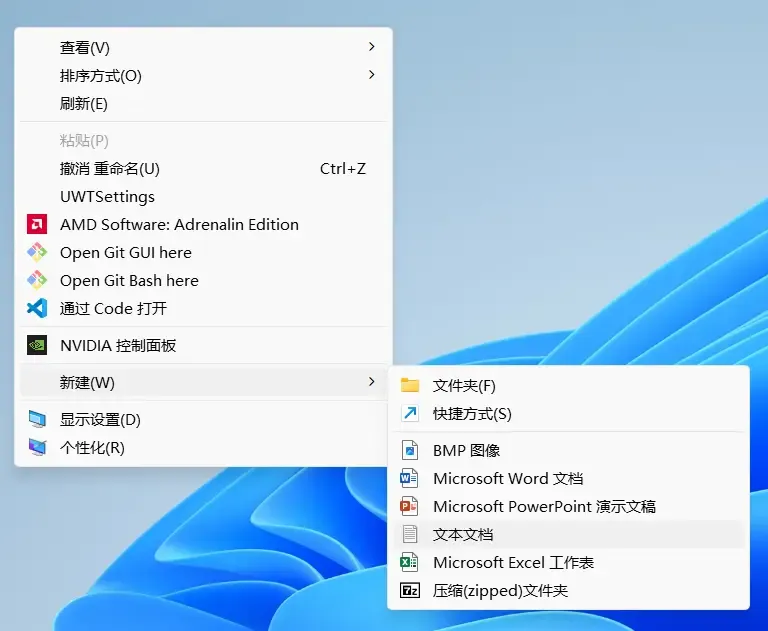The height and width of the screenshot is (631, 768).
Task: Select 粘贴(P) menu entry
Action: coord(203,141)
